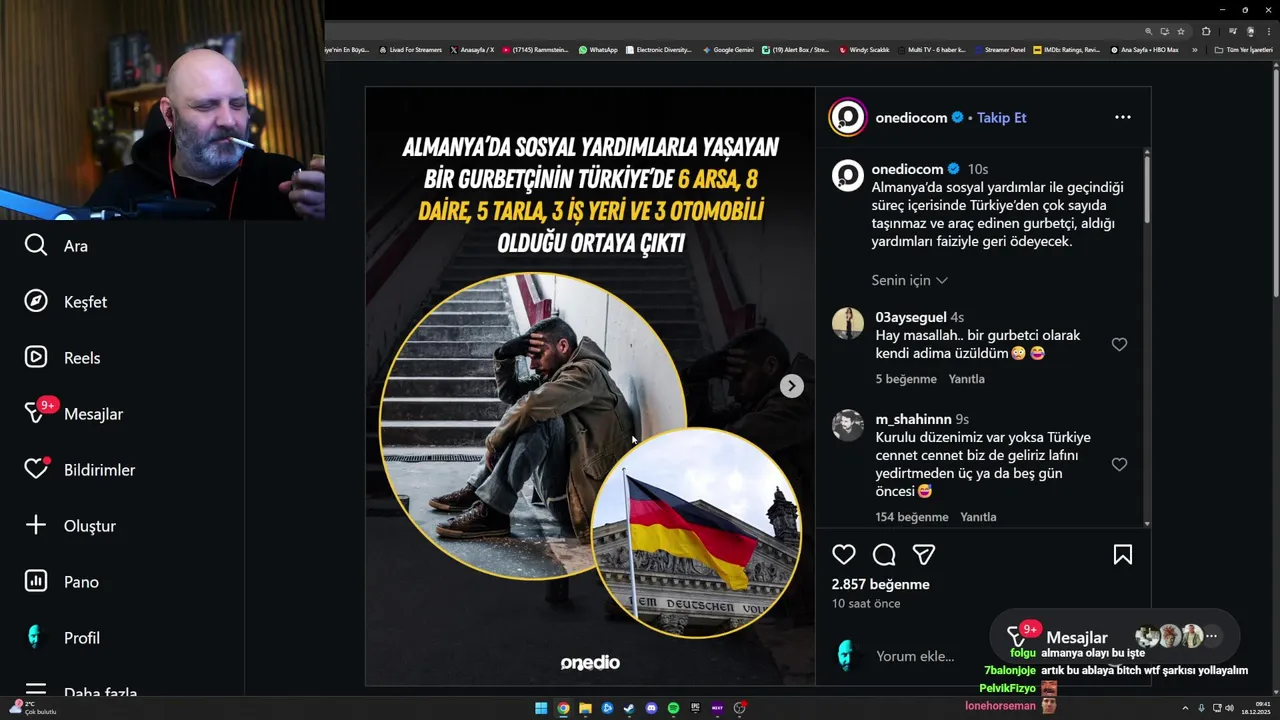1280x720 pixels.
Task: Click m_shahinnn's comment avatar
Action: pos(848,425)
